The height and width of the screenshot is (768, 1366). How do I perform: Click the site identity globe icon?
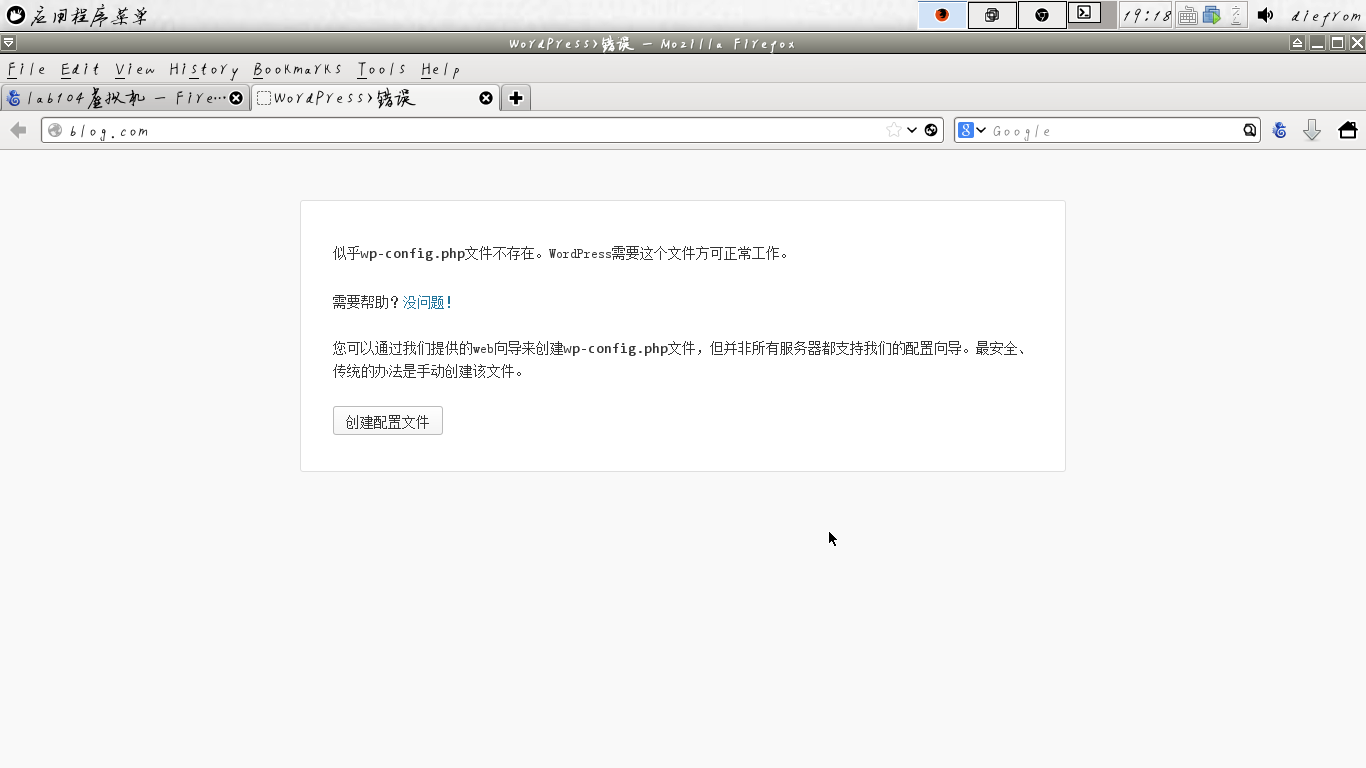tap(55, 130)
